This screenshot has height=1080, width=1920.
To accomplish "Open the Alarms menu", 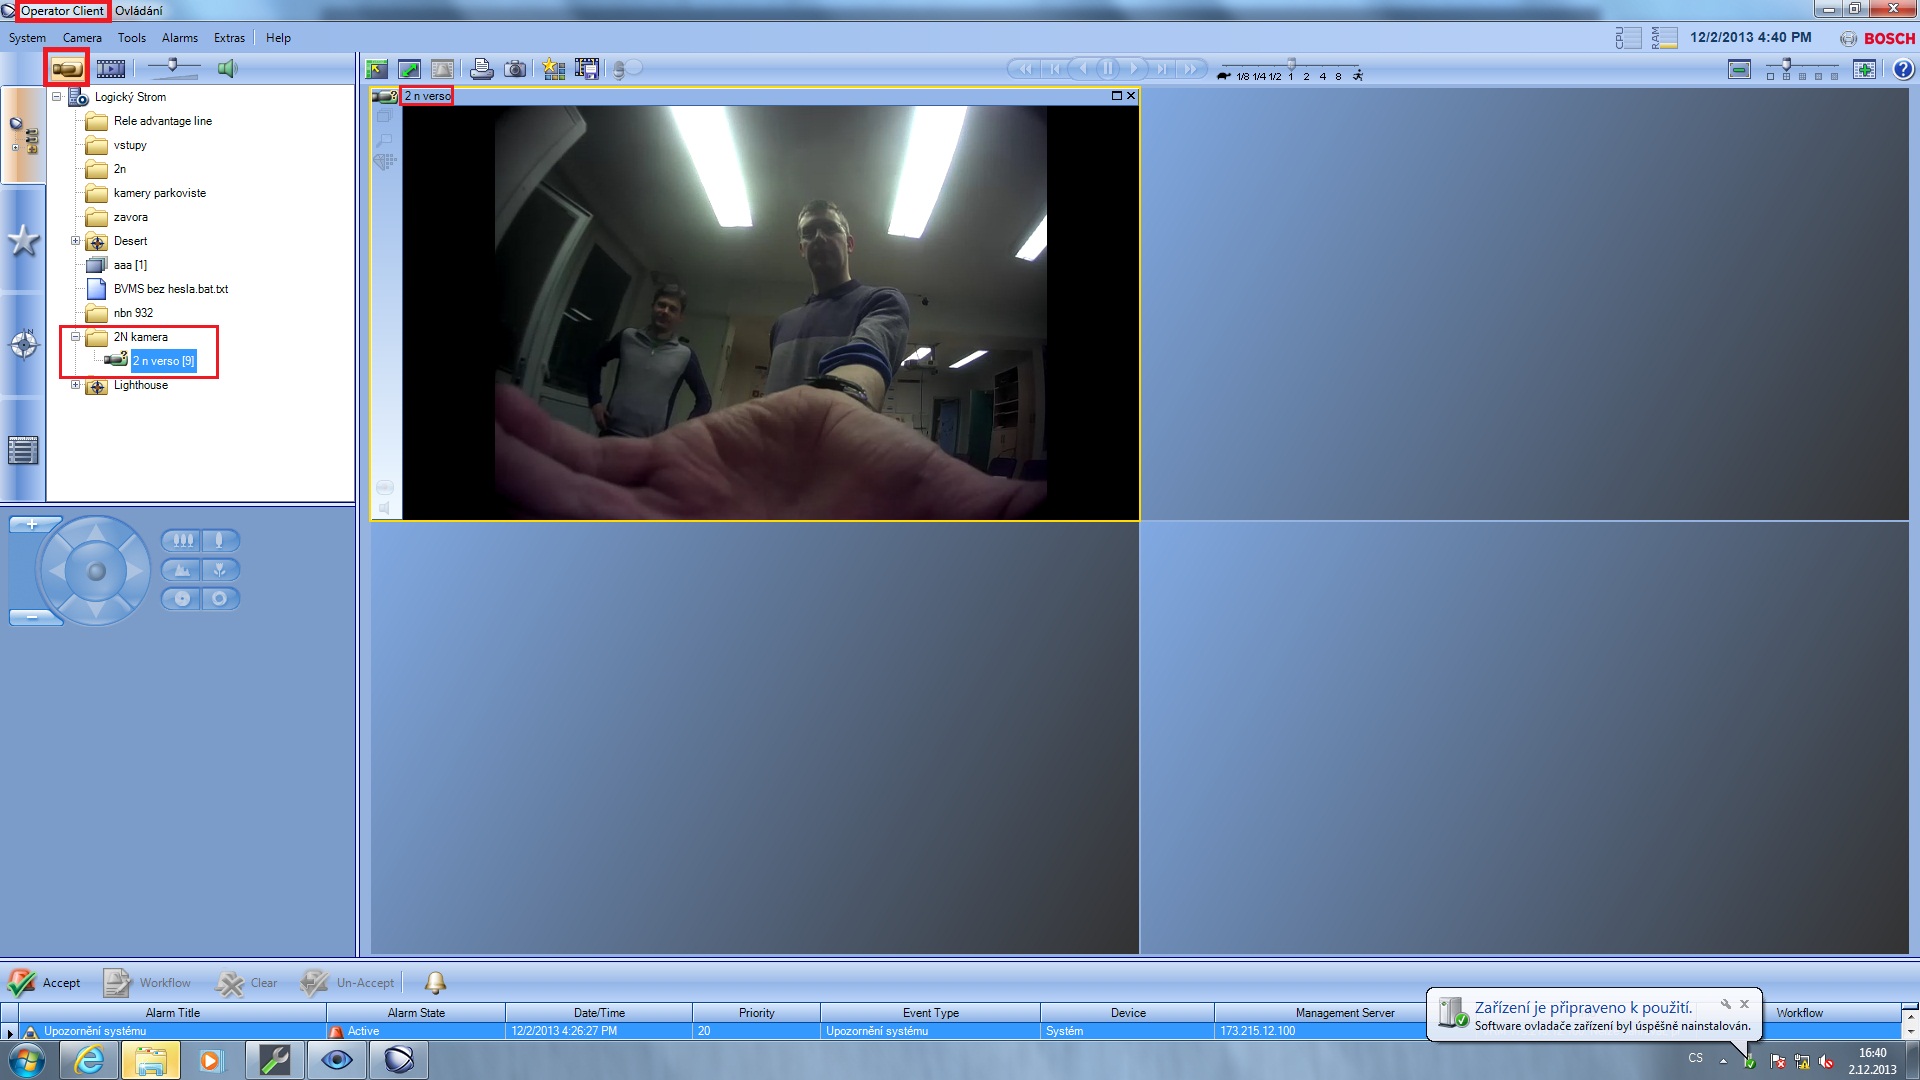I will click(x=180, y=38).
